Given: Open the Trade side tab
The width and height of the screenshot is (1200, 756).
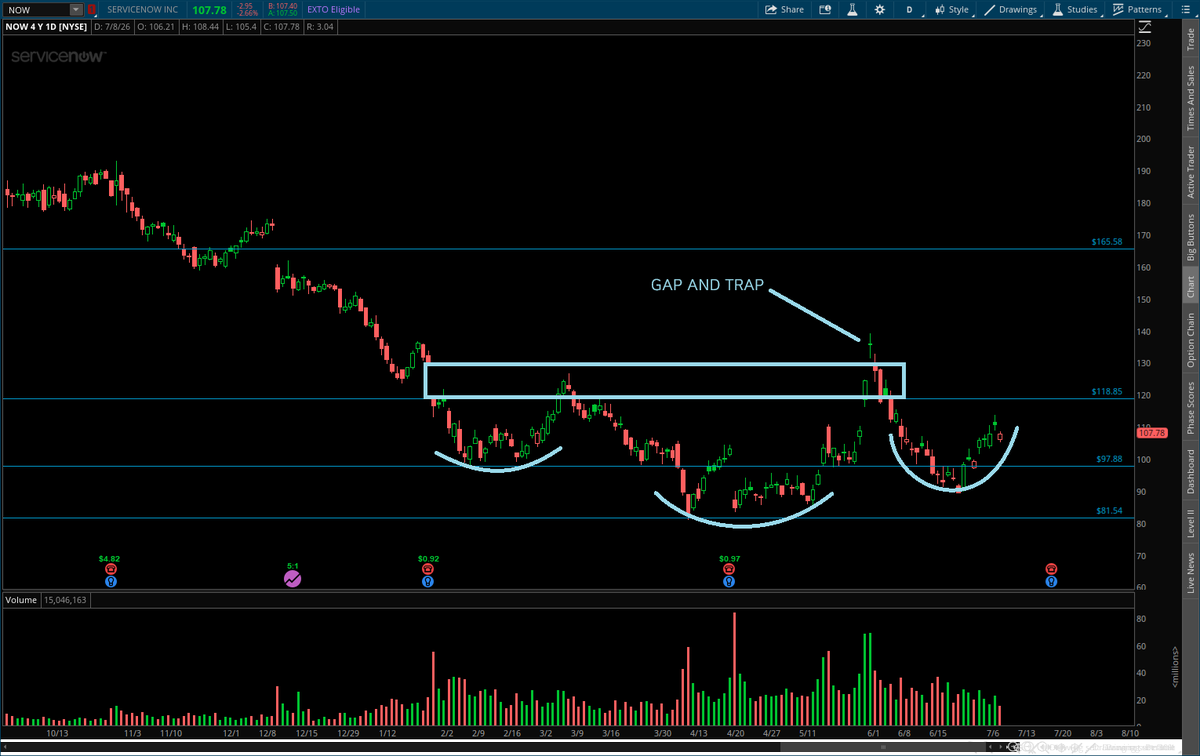Looking at the screenshot, I should pos(1190,40).
